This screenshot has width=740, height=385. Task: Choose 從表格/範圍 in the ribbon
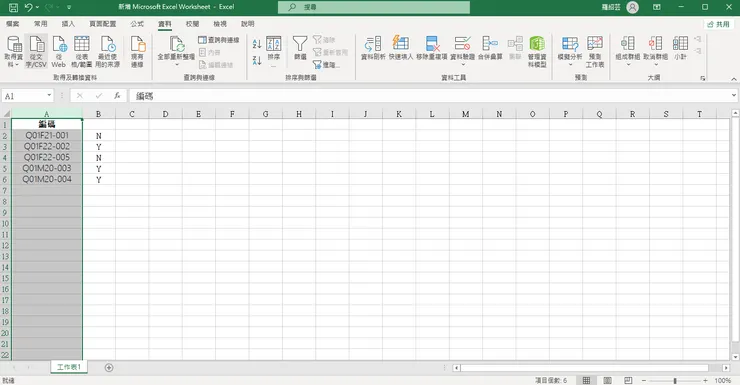[x=82, y=51]
